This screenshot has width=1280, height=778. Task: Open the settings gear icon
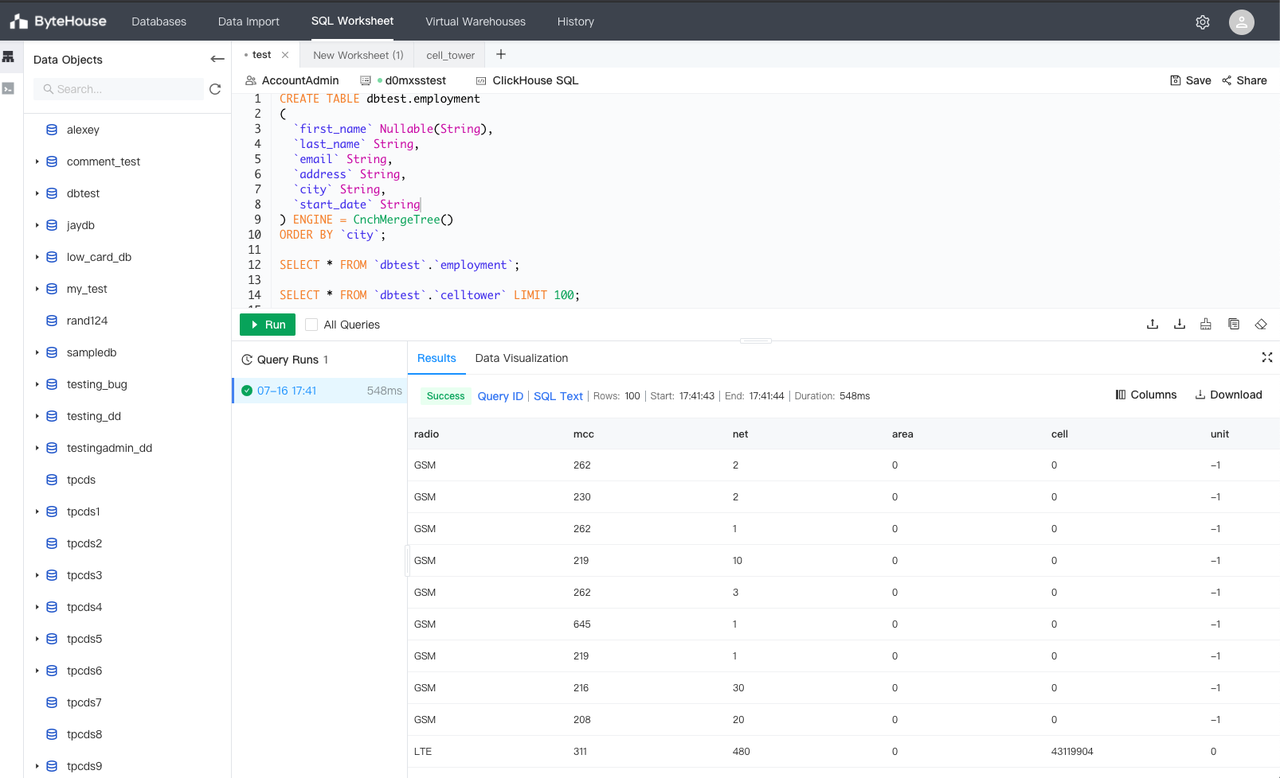pos(1202,22)
